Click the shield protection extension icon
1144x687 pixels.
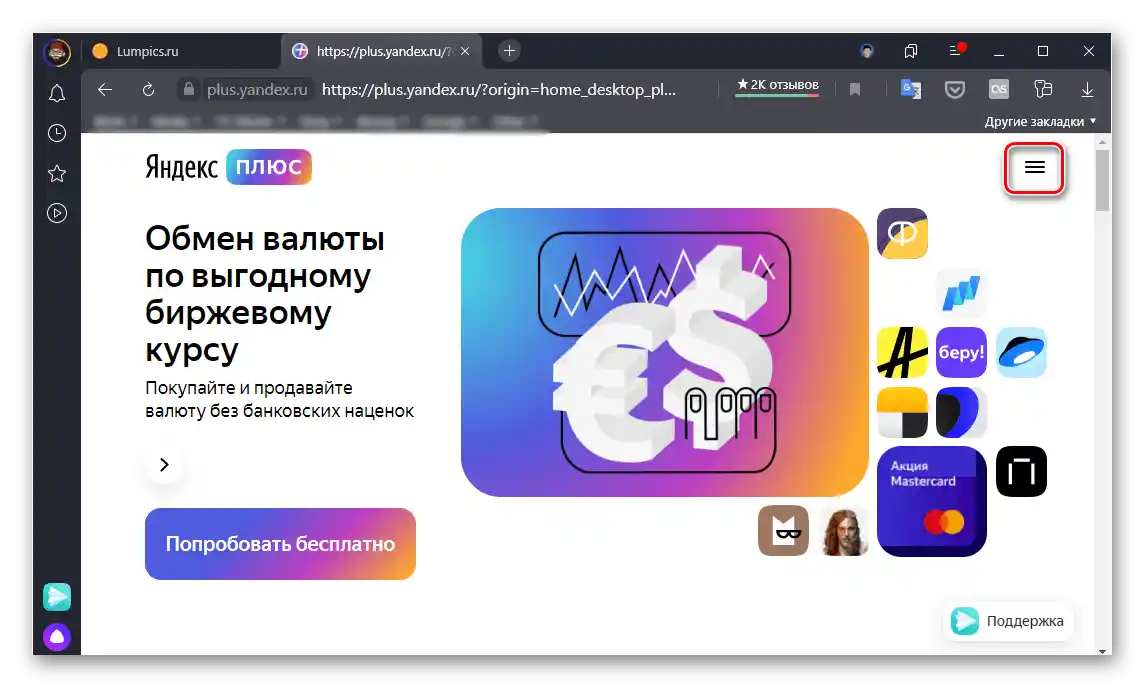(955, 90)
